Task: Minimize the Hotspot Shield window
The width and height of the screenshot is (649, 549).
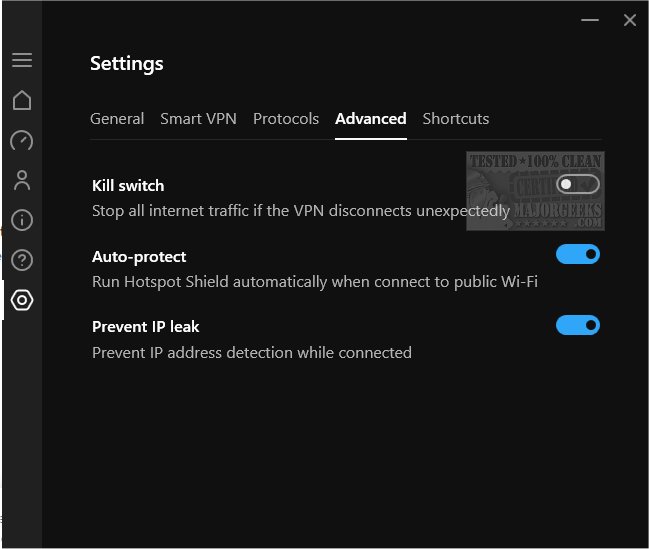Action: tap(592, 20)
